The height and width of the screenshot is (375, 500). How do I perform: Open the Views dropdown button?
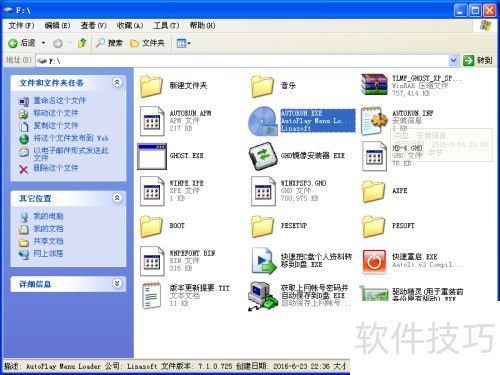point(183,43)
